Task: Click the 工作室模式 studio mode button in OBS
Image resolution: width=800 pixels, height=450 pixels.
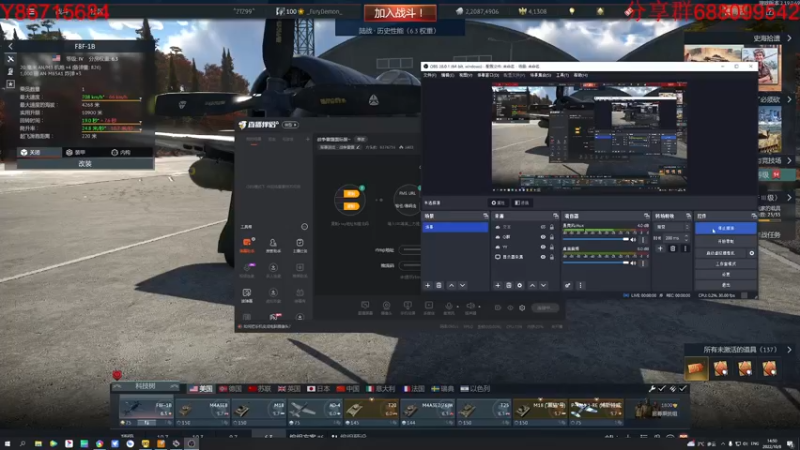Action: pyautogui.click(x=726, y=264)
